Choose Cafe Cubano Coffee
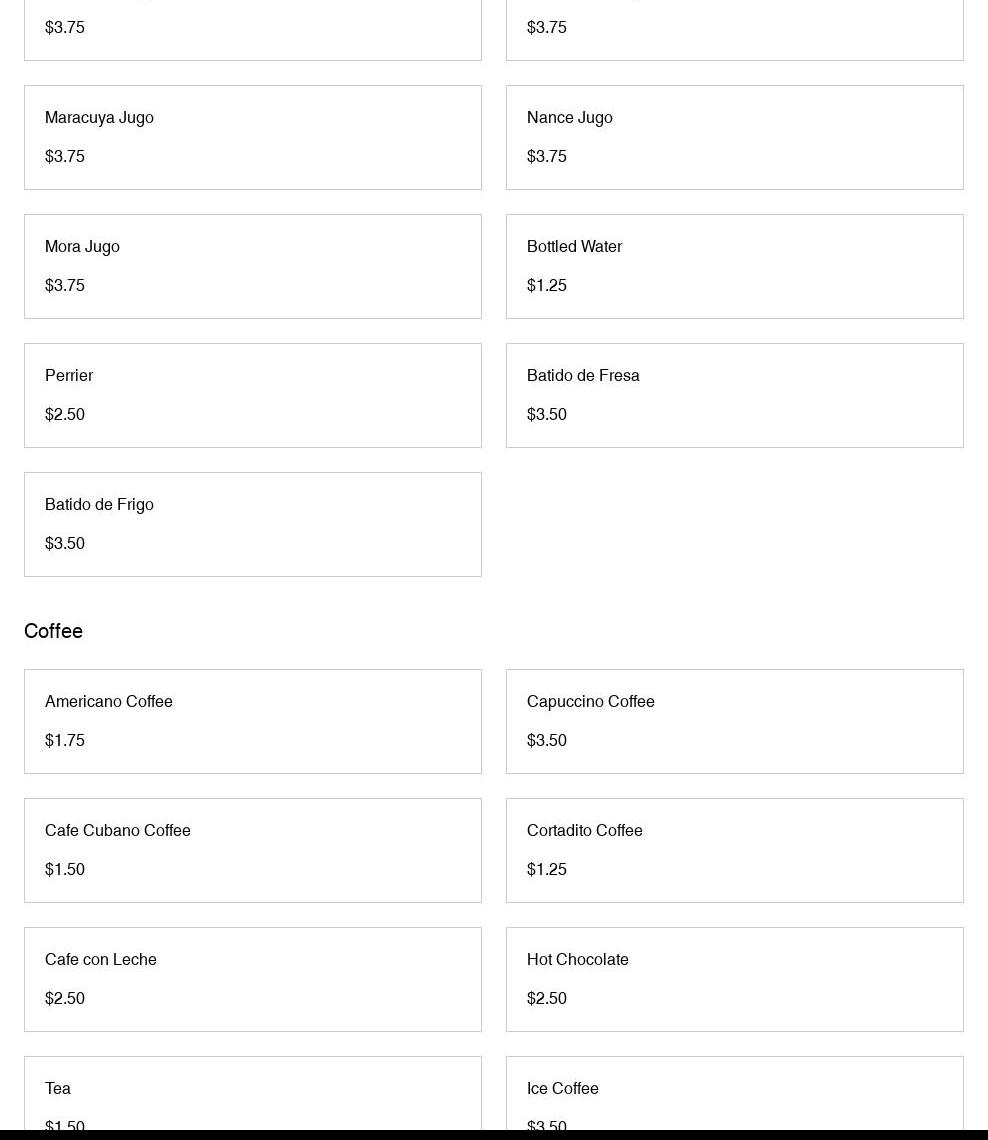 coord(252,850)
